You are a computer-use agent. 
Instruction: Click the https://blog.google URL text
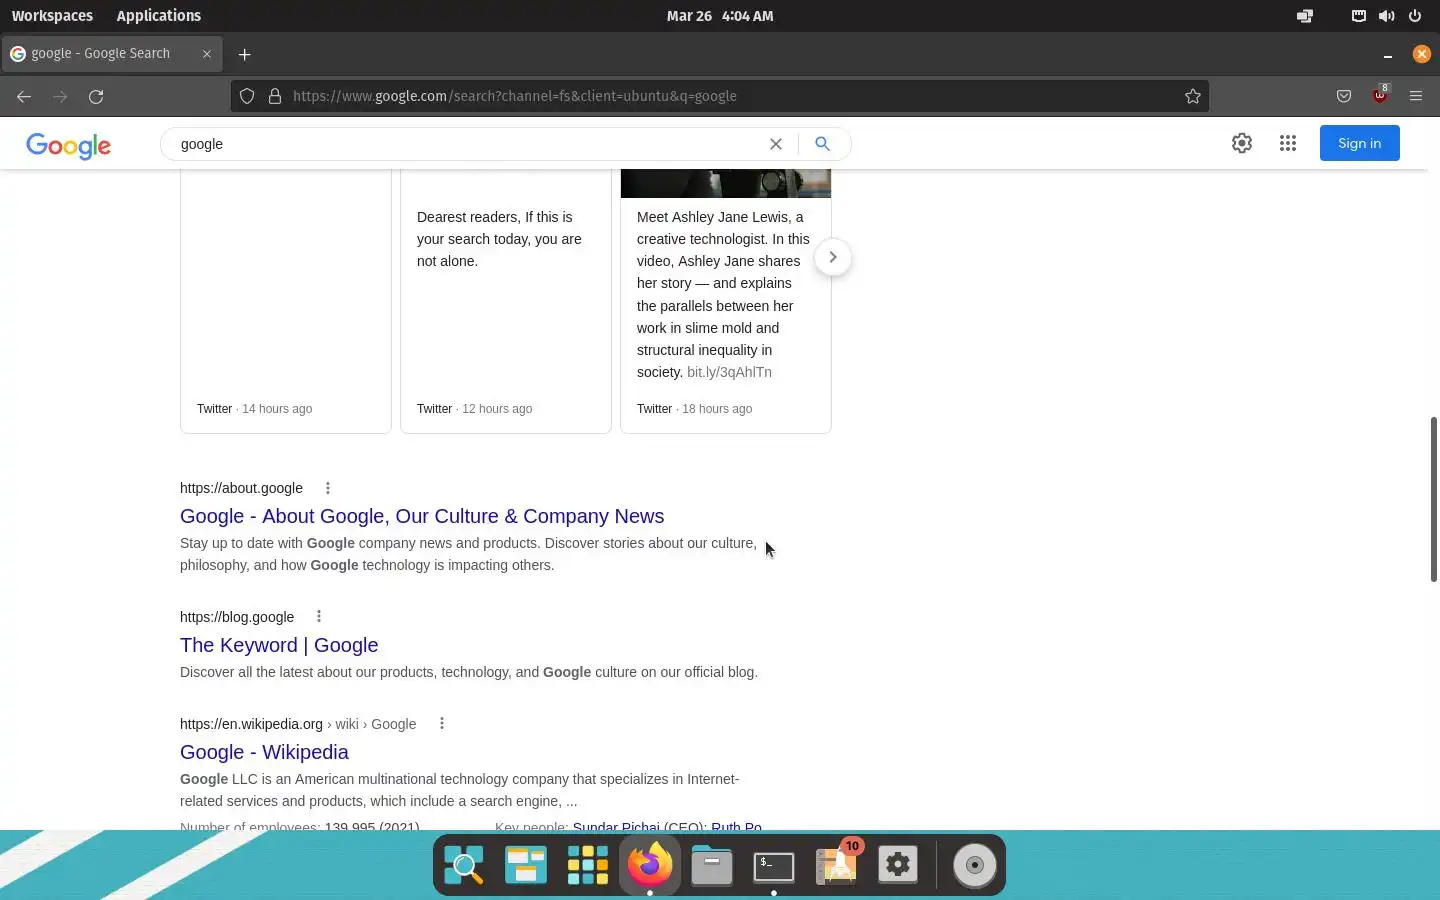237,617
